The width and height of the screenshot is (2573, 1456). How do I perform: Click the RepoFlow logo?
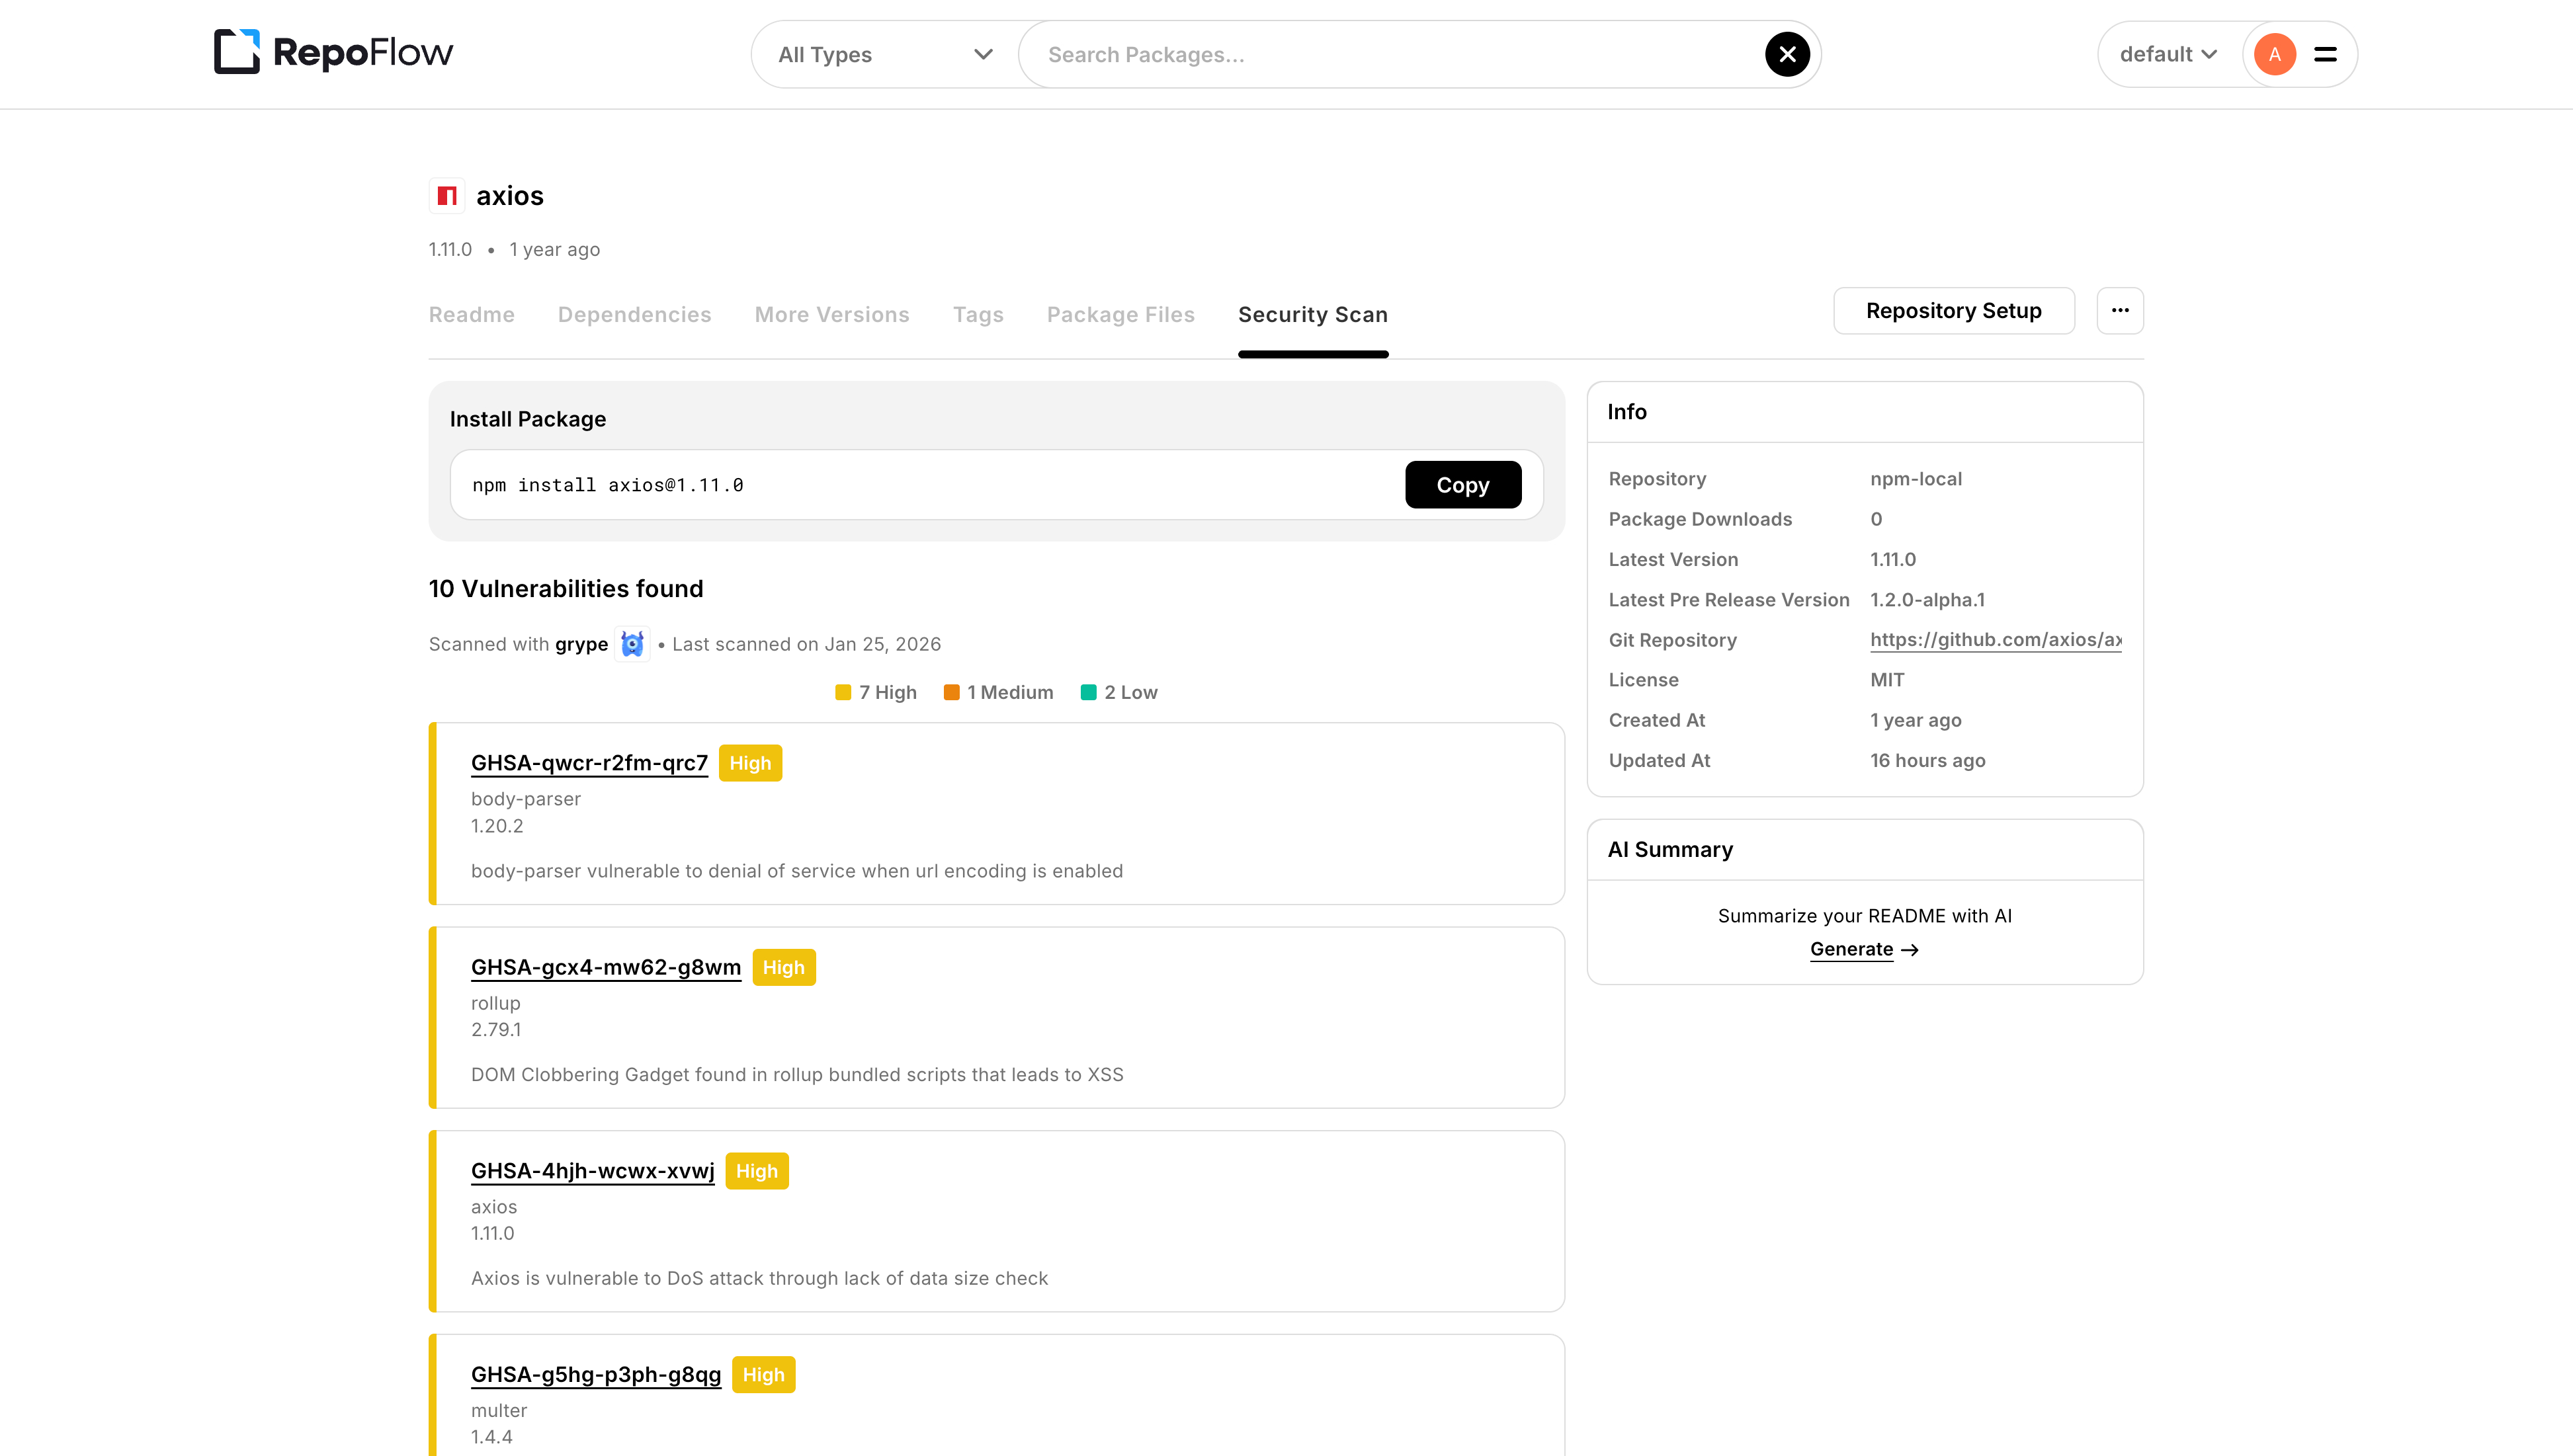pos(333,52)
